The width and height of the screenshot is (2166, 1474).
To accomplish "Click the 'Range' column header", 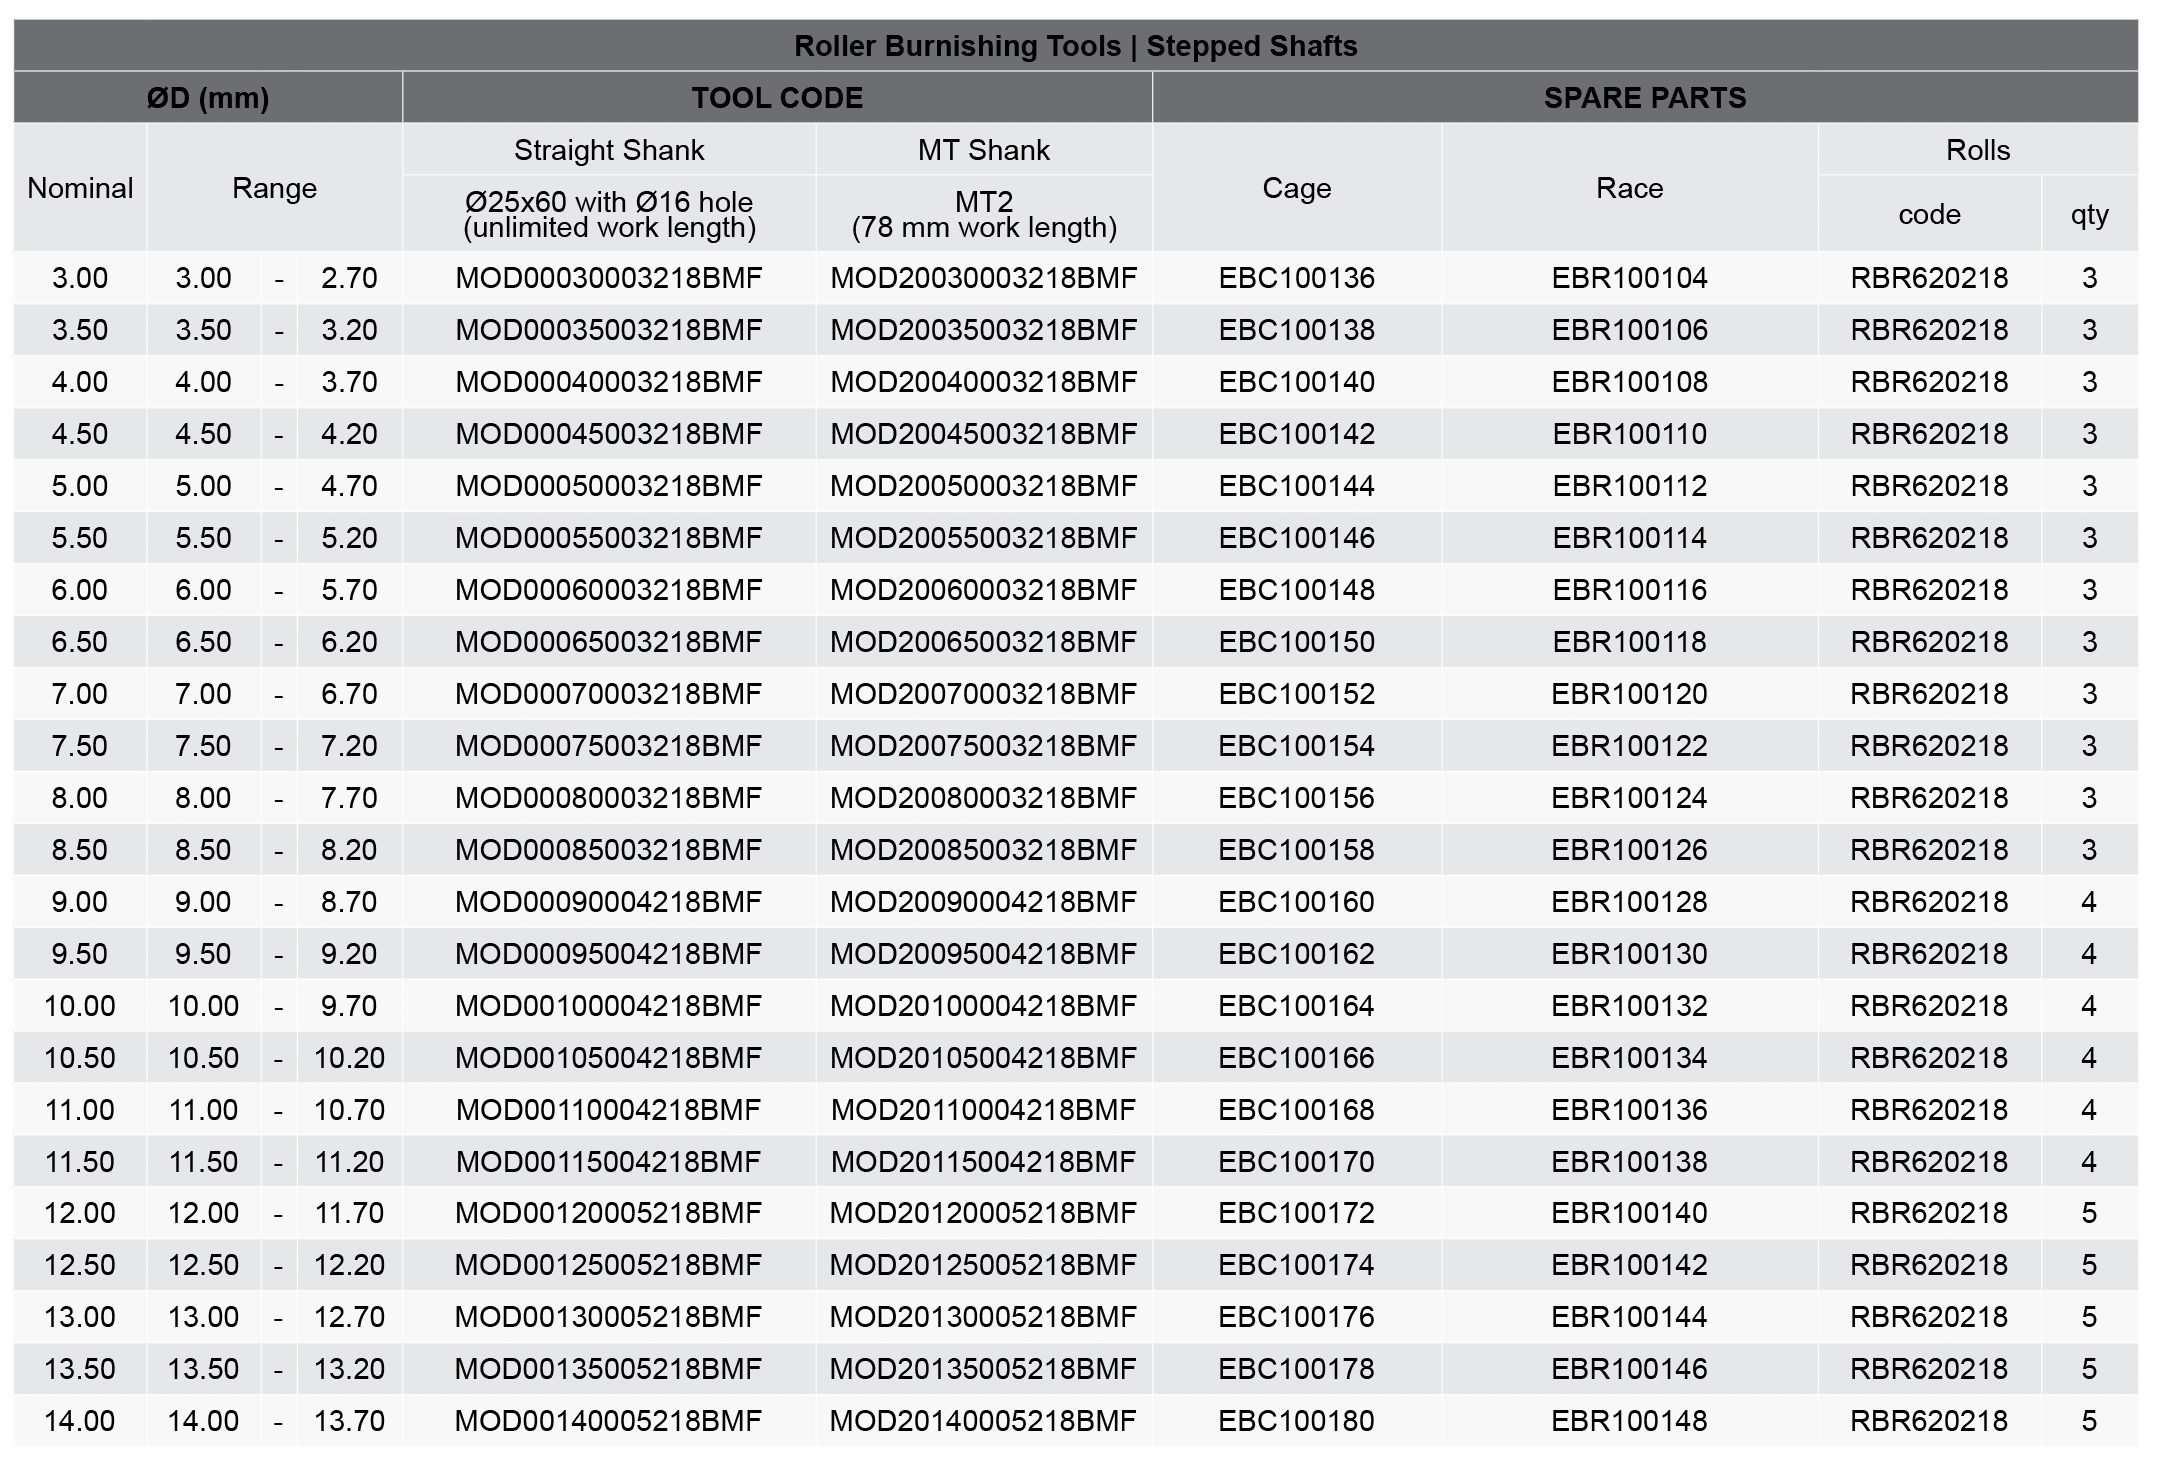I will 274,188.
